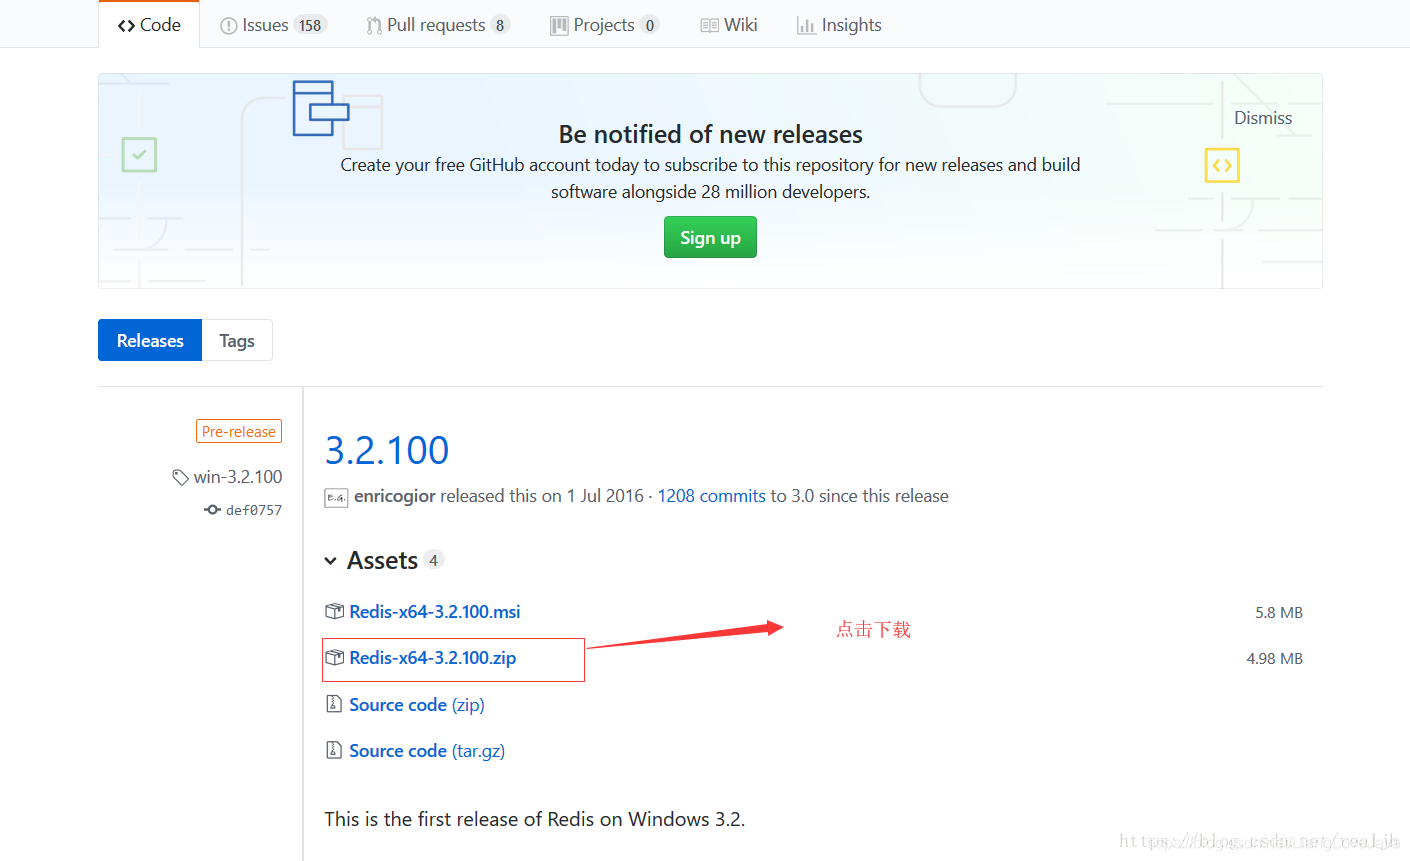The width and height of the screenshot is (1410, 861).
Task: Open the Code tab
Action: click(149, 25)
